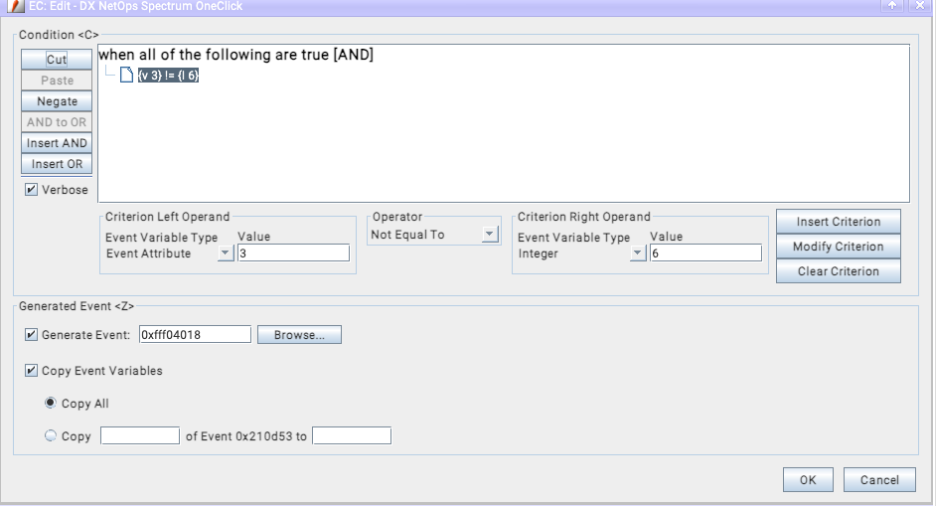Click the window maximize arrow icon

pos(893,8)
